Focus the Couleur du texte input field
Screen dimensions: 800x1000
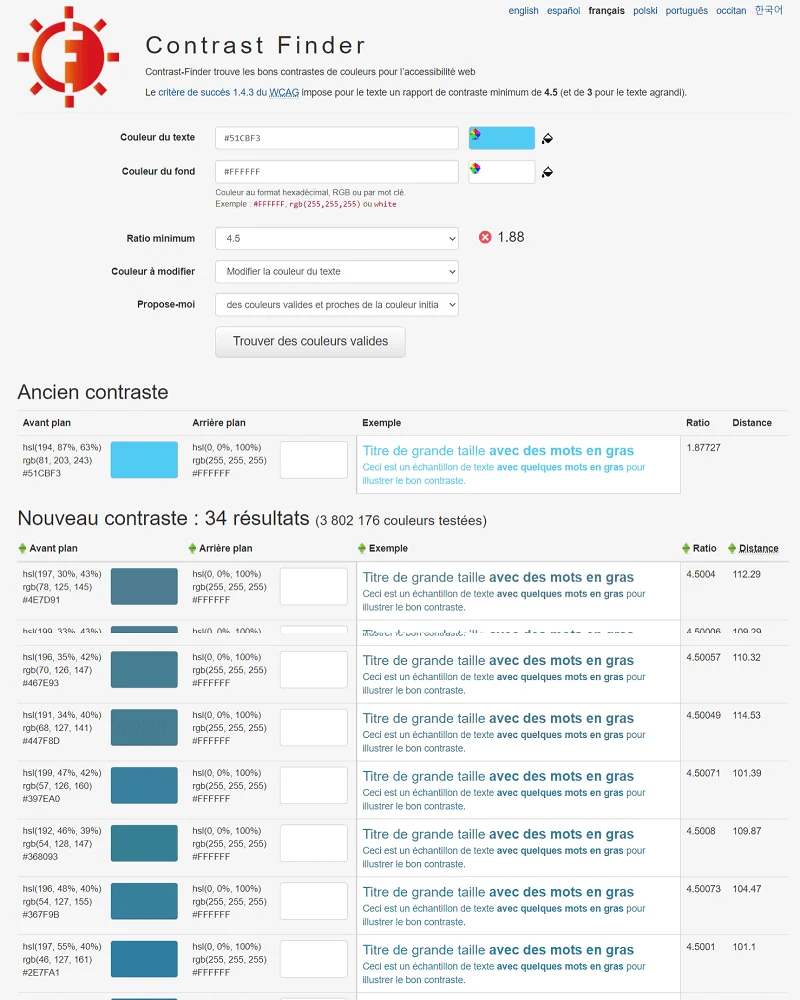(337, 138)
